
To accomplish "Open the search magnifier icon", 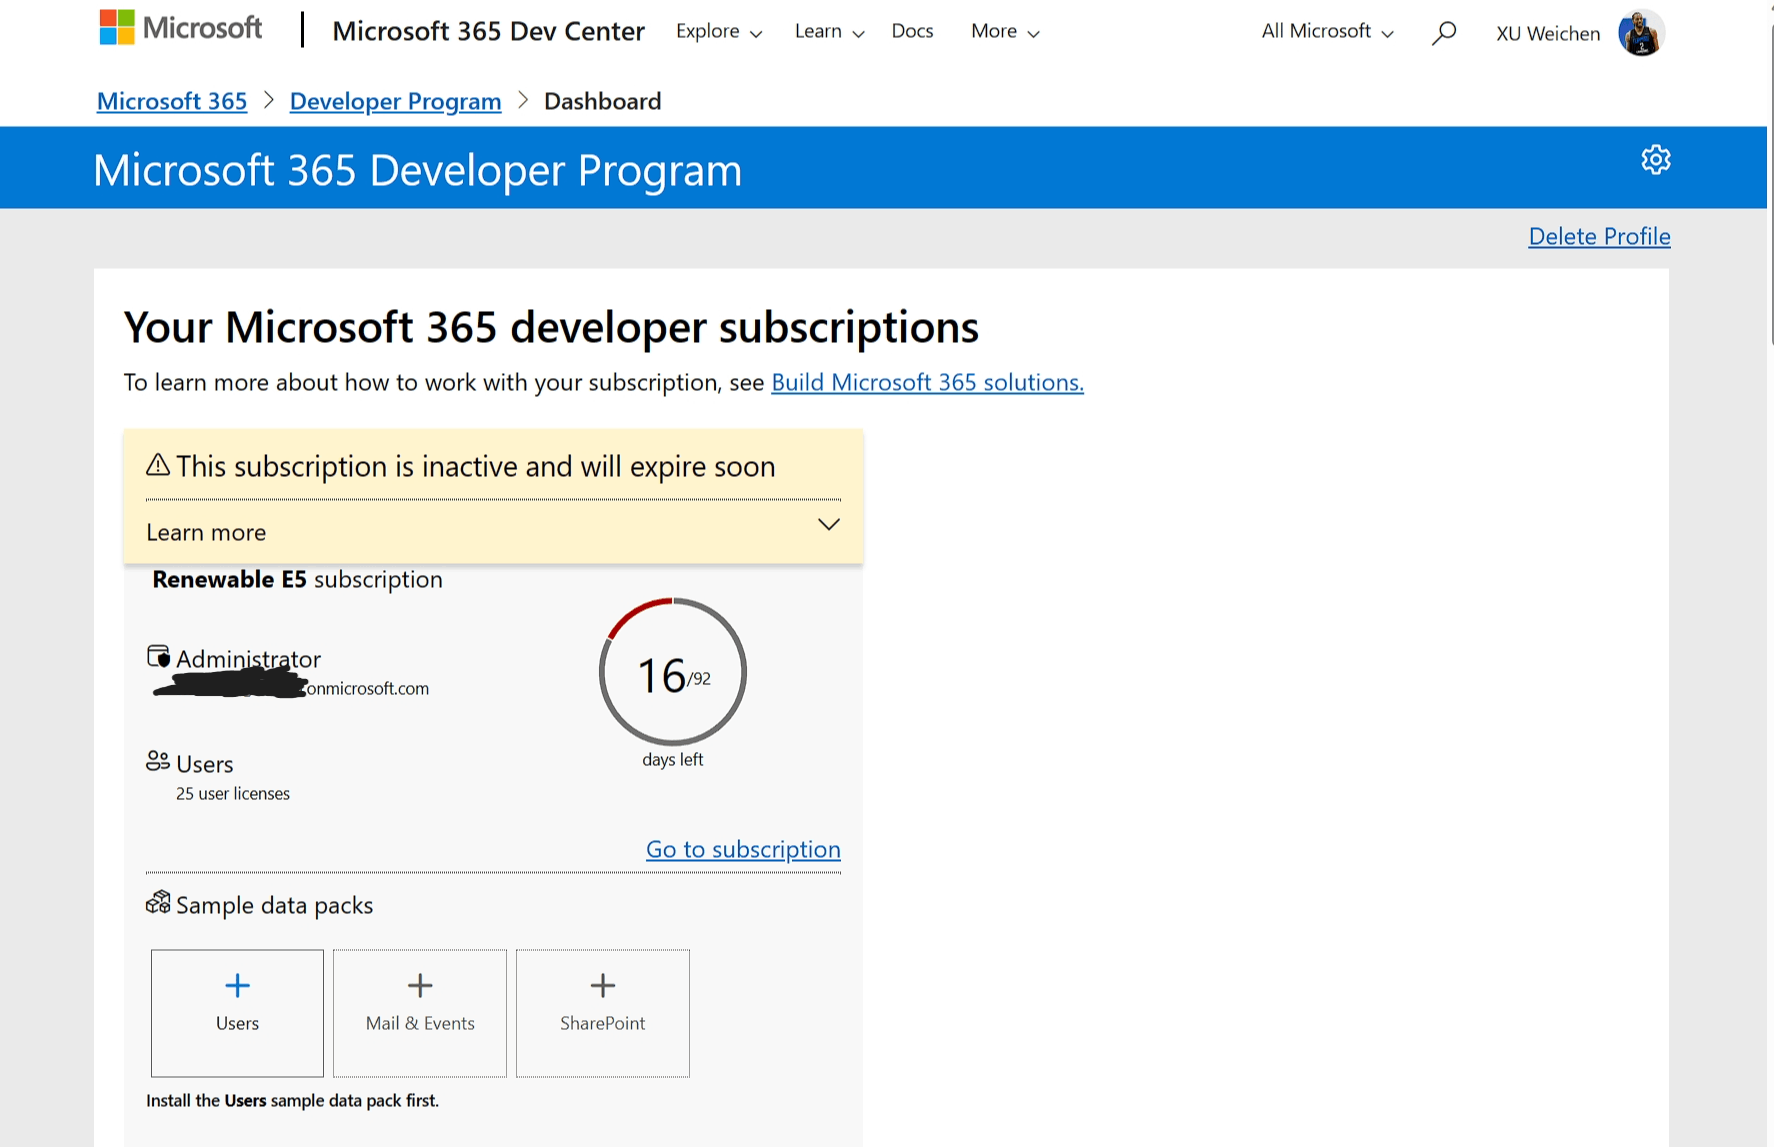I will pos(1443,33).
